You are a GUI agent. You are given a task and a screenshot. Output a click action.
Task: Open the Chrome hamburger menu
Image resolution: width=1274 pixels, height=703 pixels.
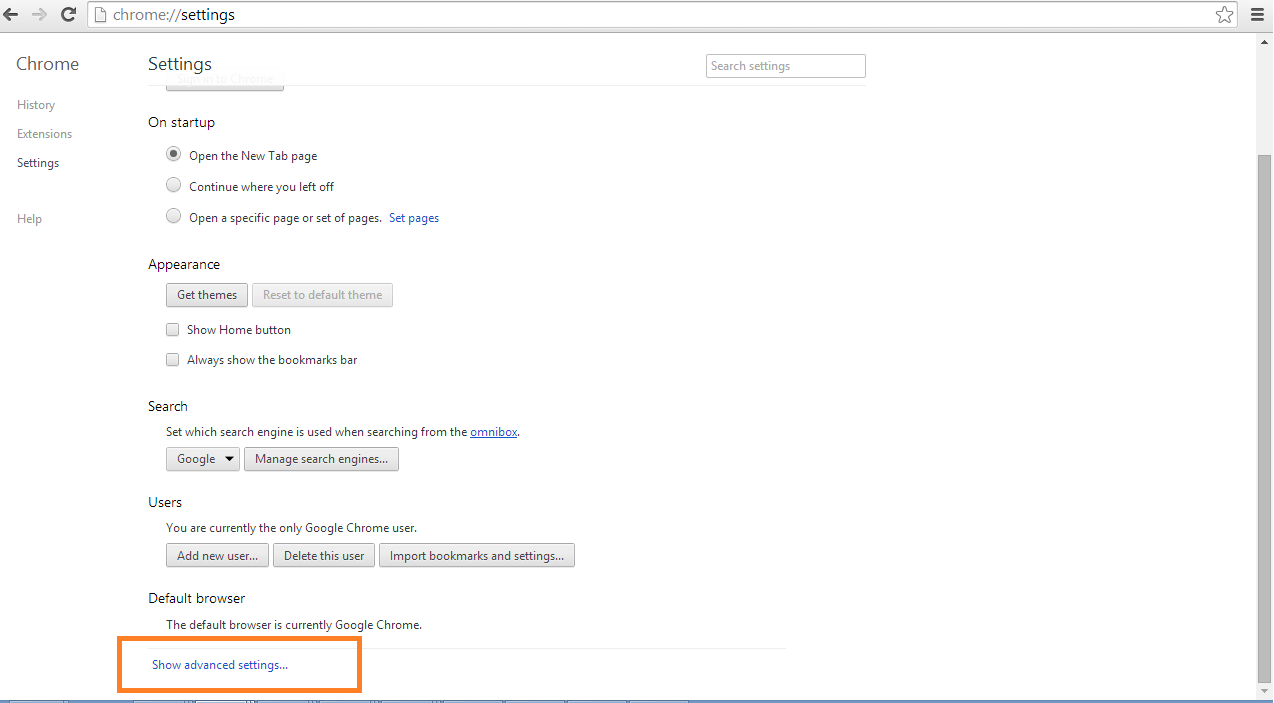(x=1257, y=15)
